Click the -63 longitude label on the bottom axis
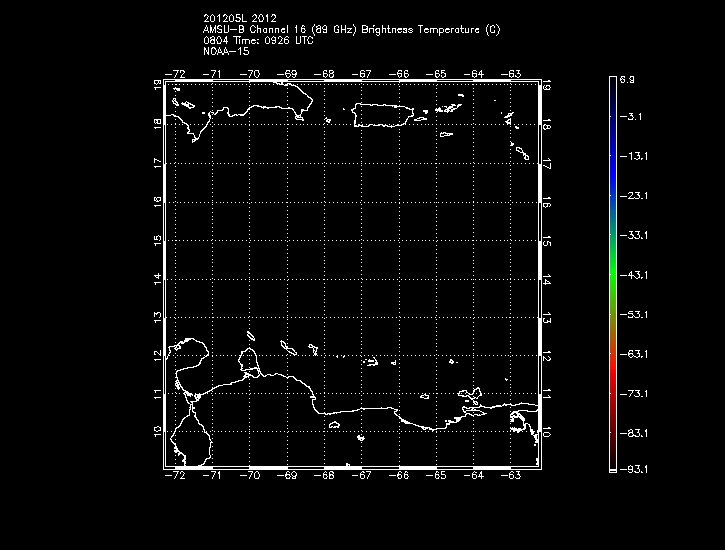This screenshot has height=550, width=725. coord(510,477)
